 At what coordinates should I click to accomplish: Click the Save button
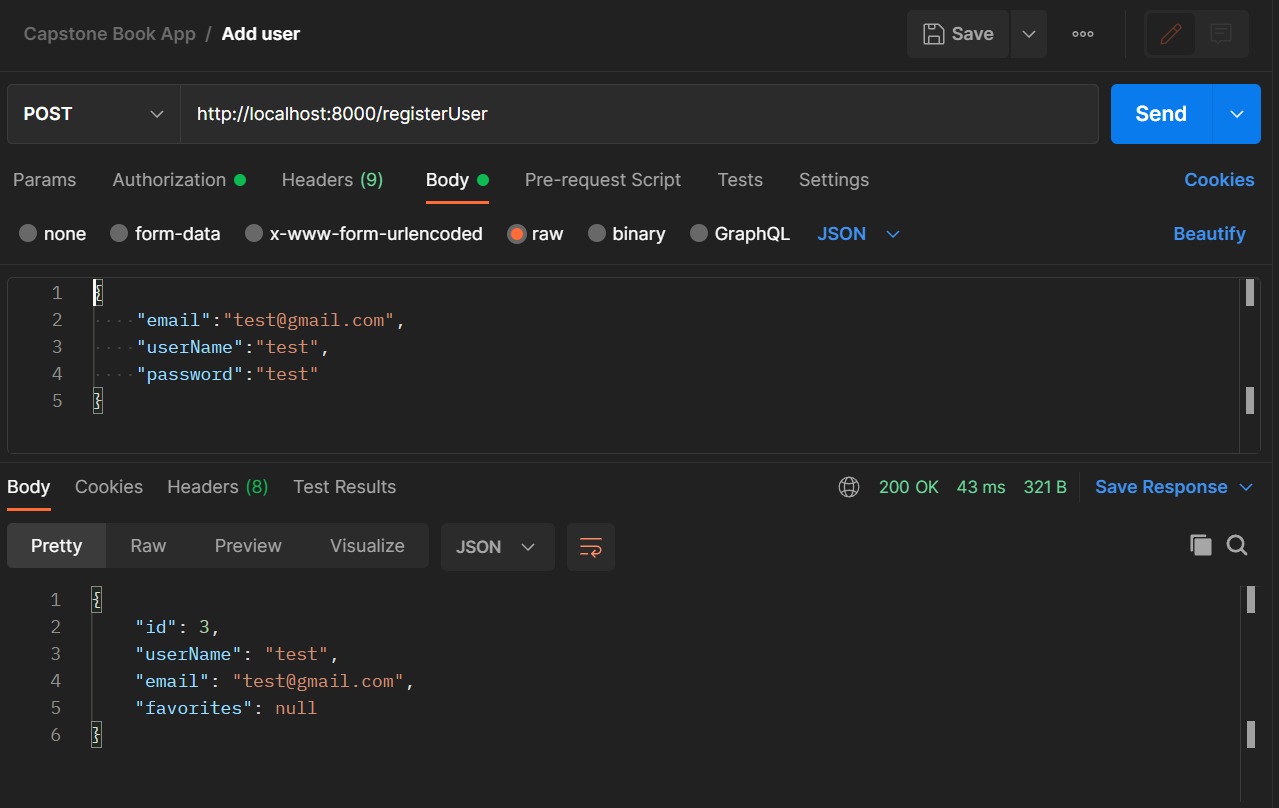958,34
